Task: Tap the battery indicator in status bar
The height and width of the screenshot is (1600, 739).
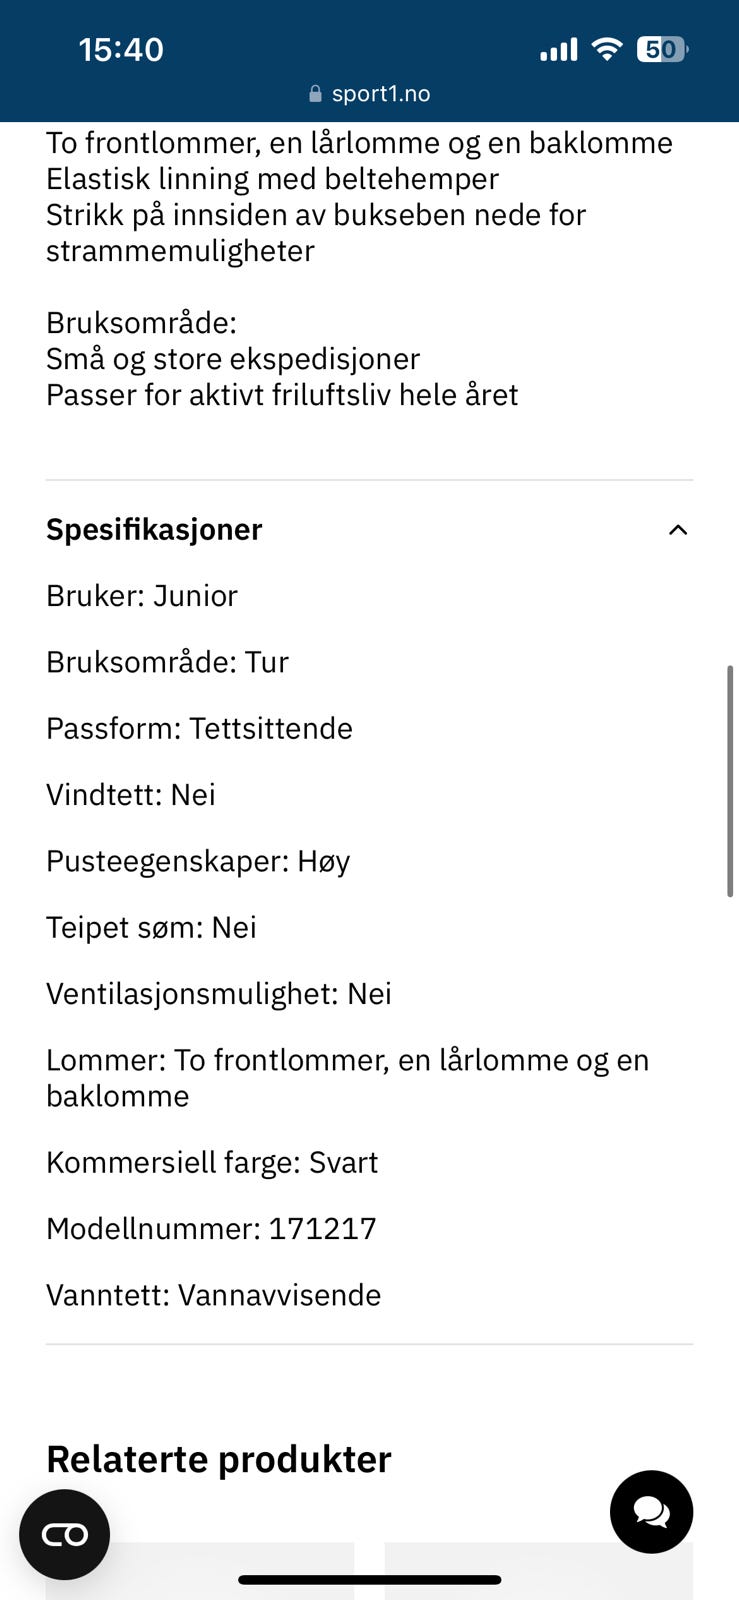Action: (x=661, y=49)
